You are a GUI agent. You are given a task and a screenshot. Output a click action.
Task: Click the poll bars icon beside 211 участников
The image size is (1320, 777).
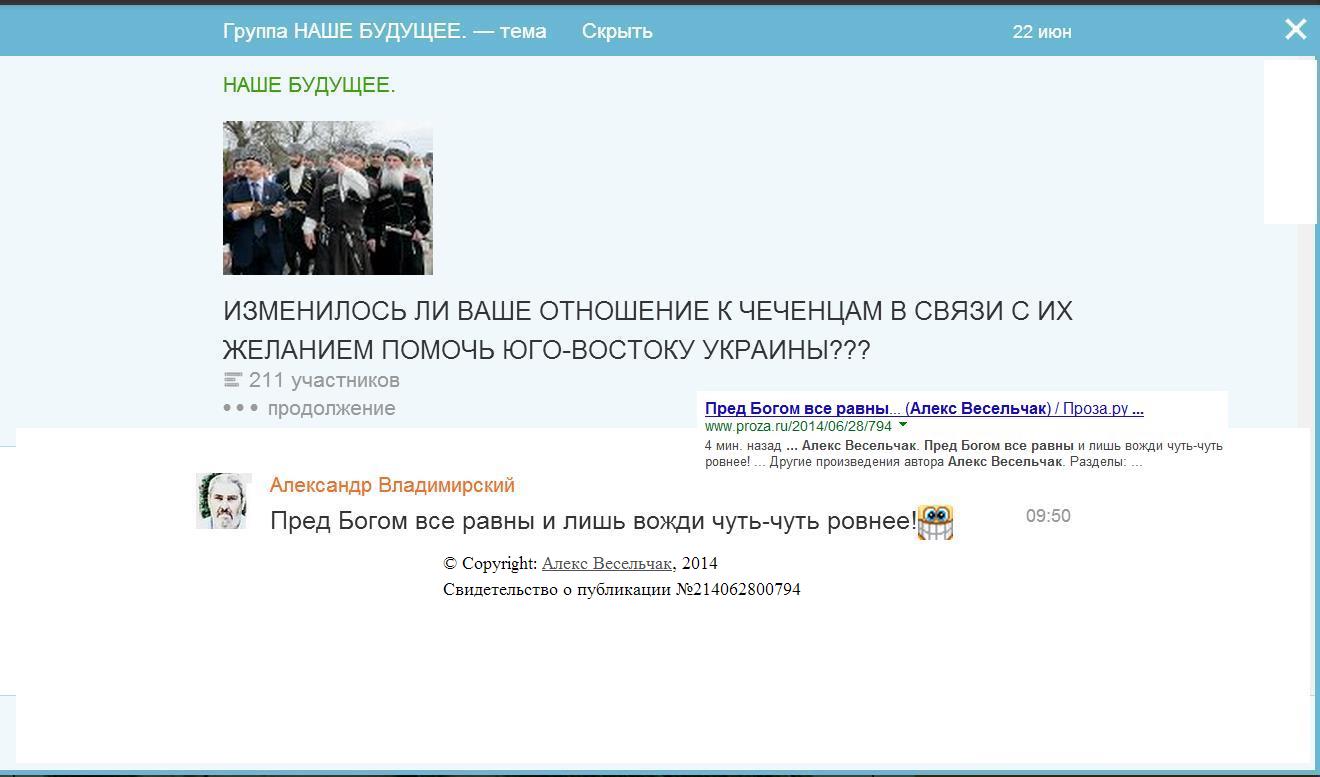click(233, 380)
